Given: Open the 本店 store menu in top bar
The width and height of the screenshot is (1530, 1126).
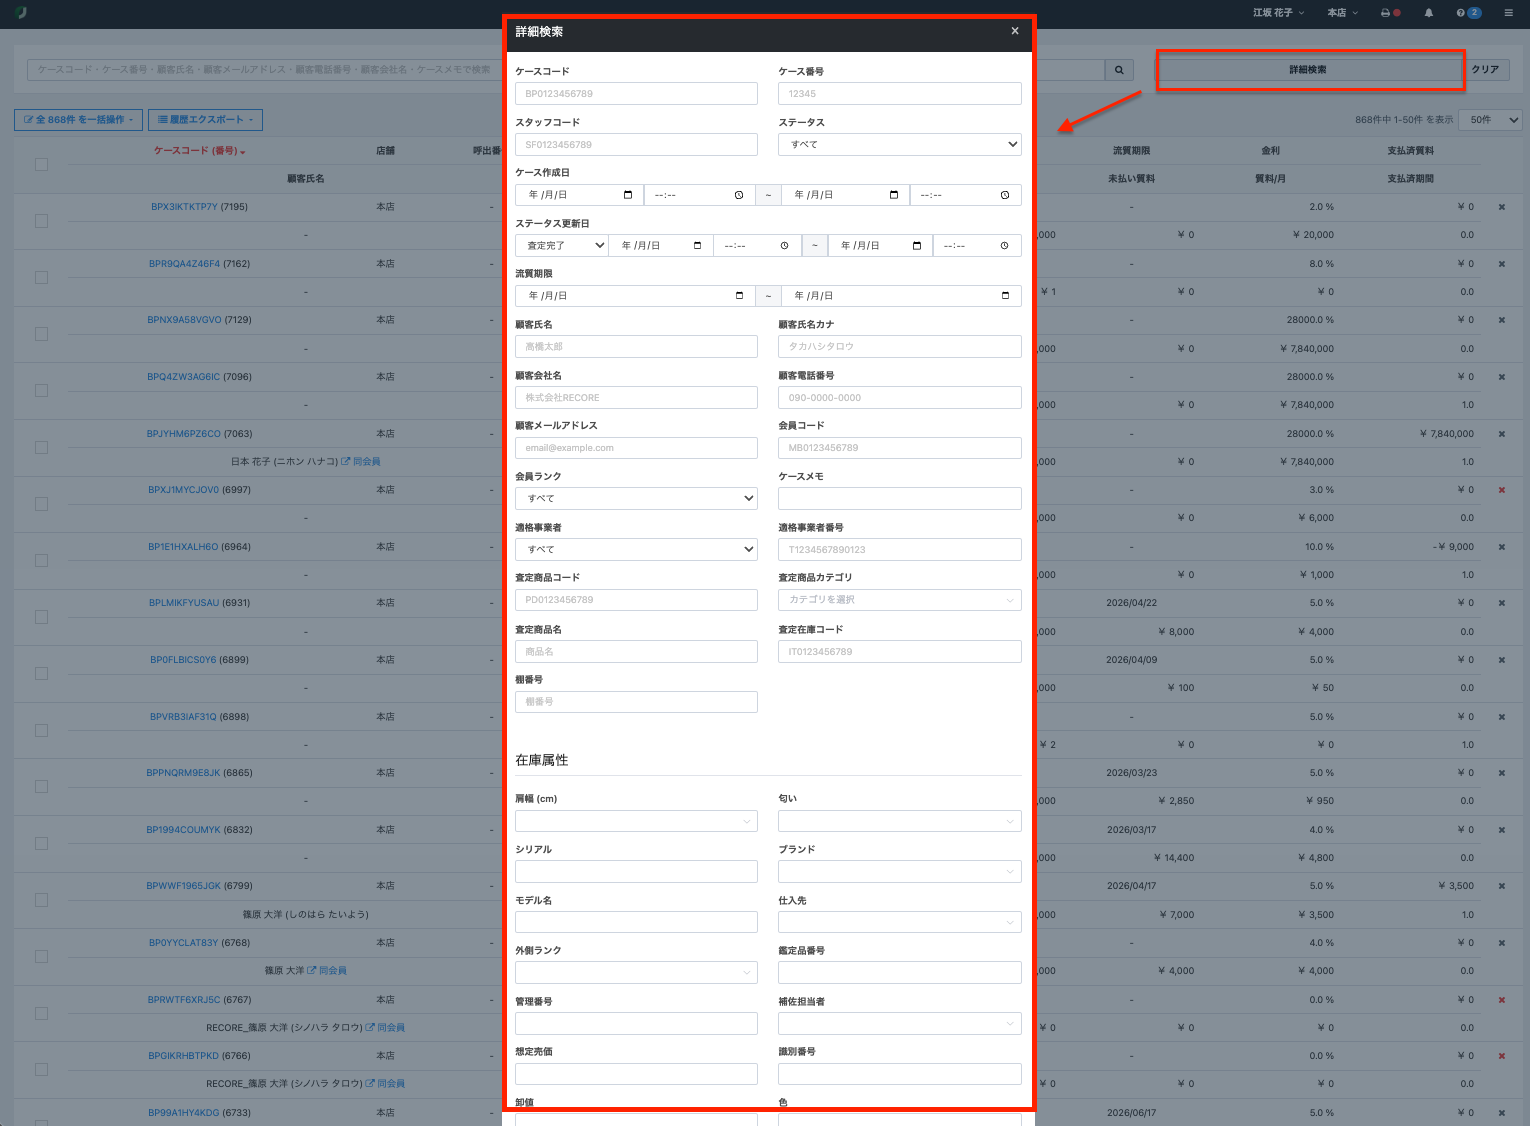Looking at the screenshot, I should point(1342,13).
